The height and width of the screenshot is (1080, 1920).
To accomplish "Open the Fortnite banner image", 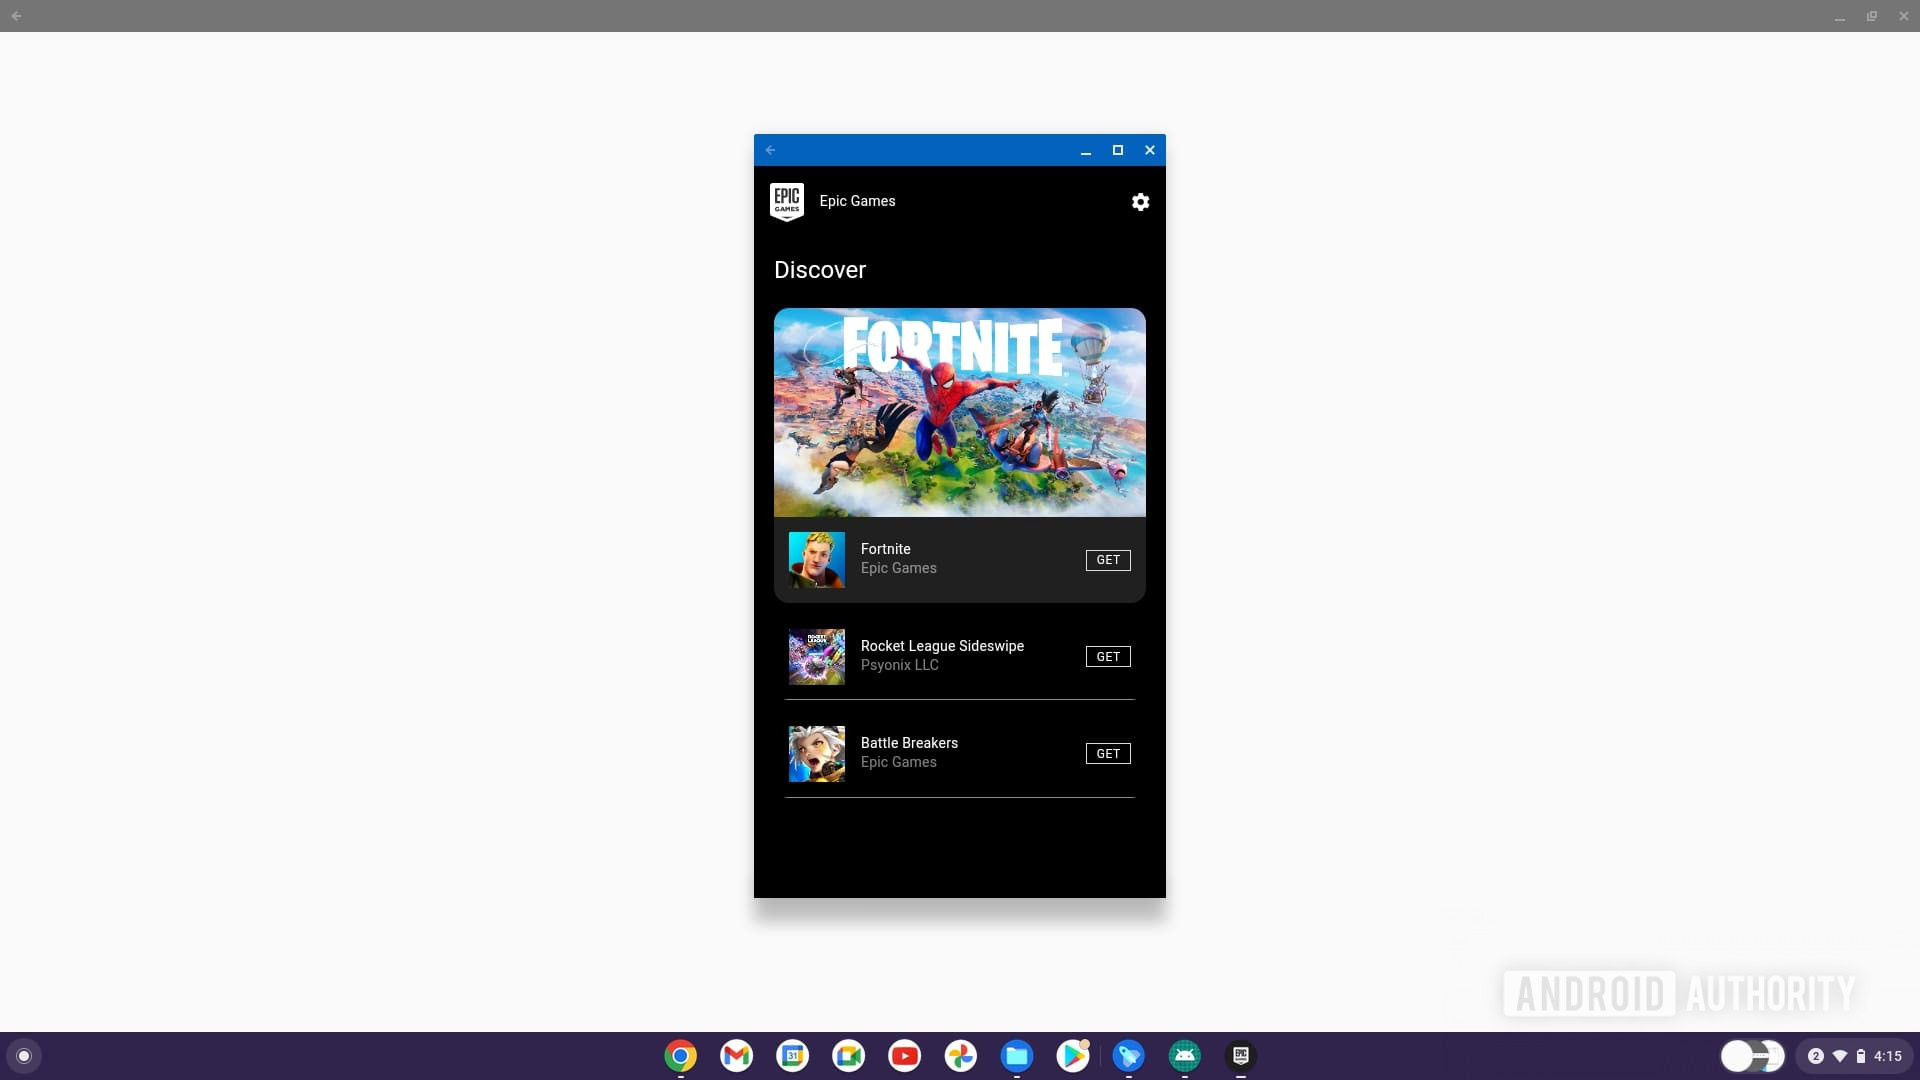I will [959, 412].
